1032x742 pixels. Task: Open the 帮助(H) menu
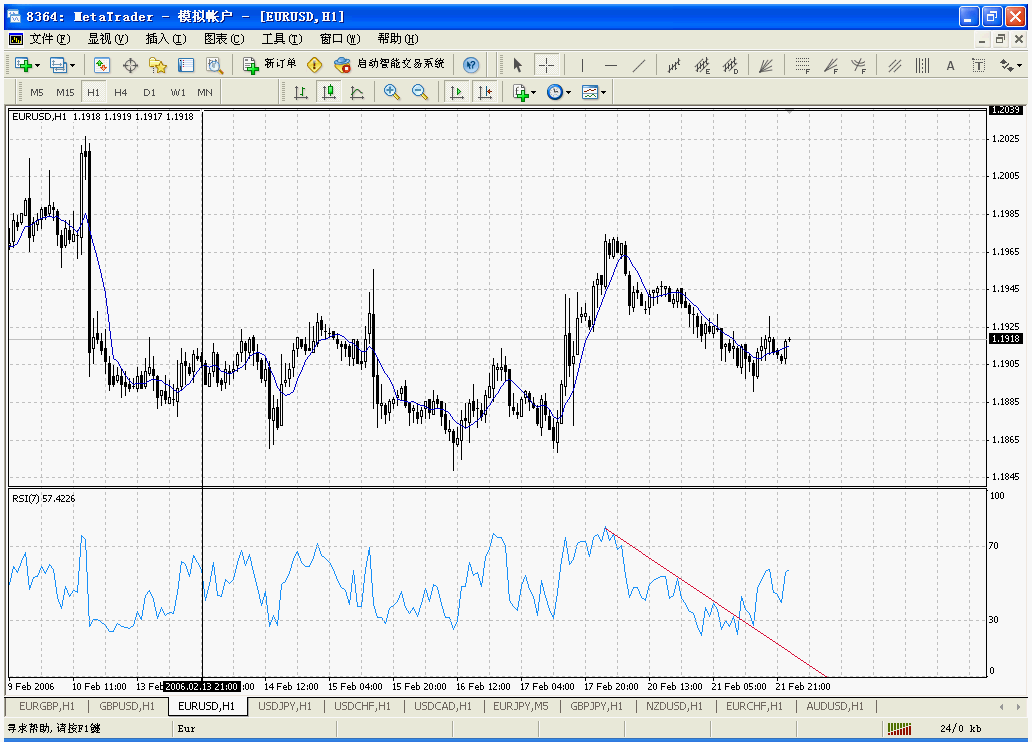(398, 40)
